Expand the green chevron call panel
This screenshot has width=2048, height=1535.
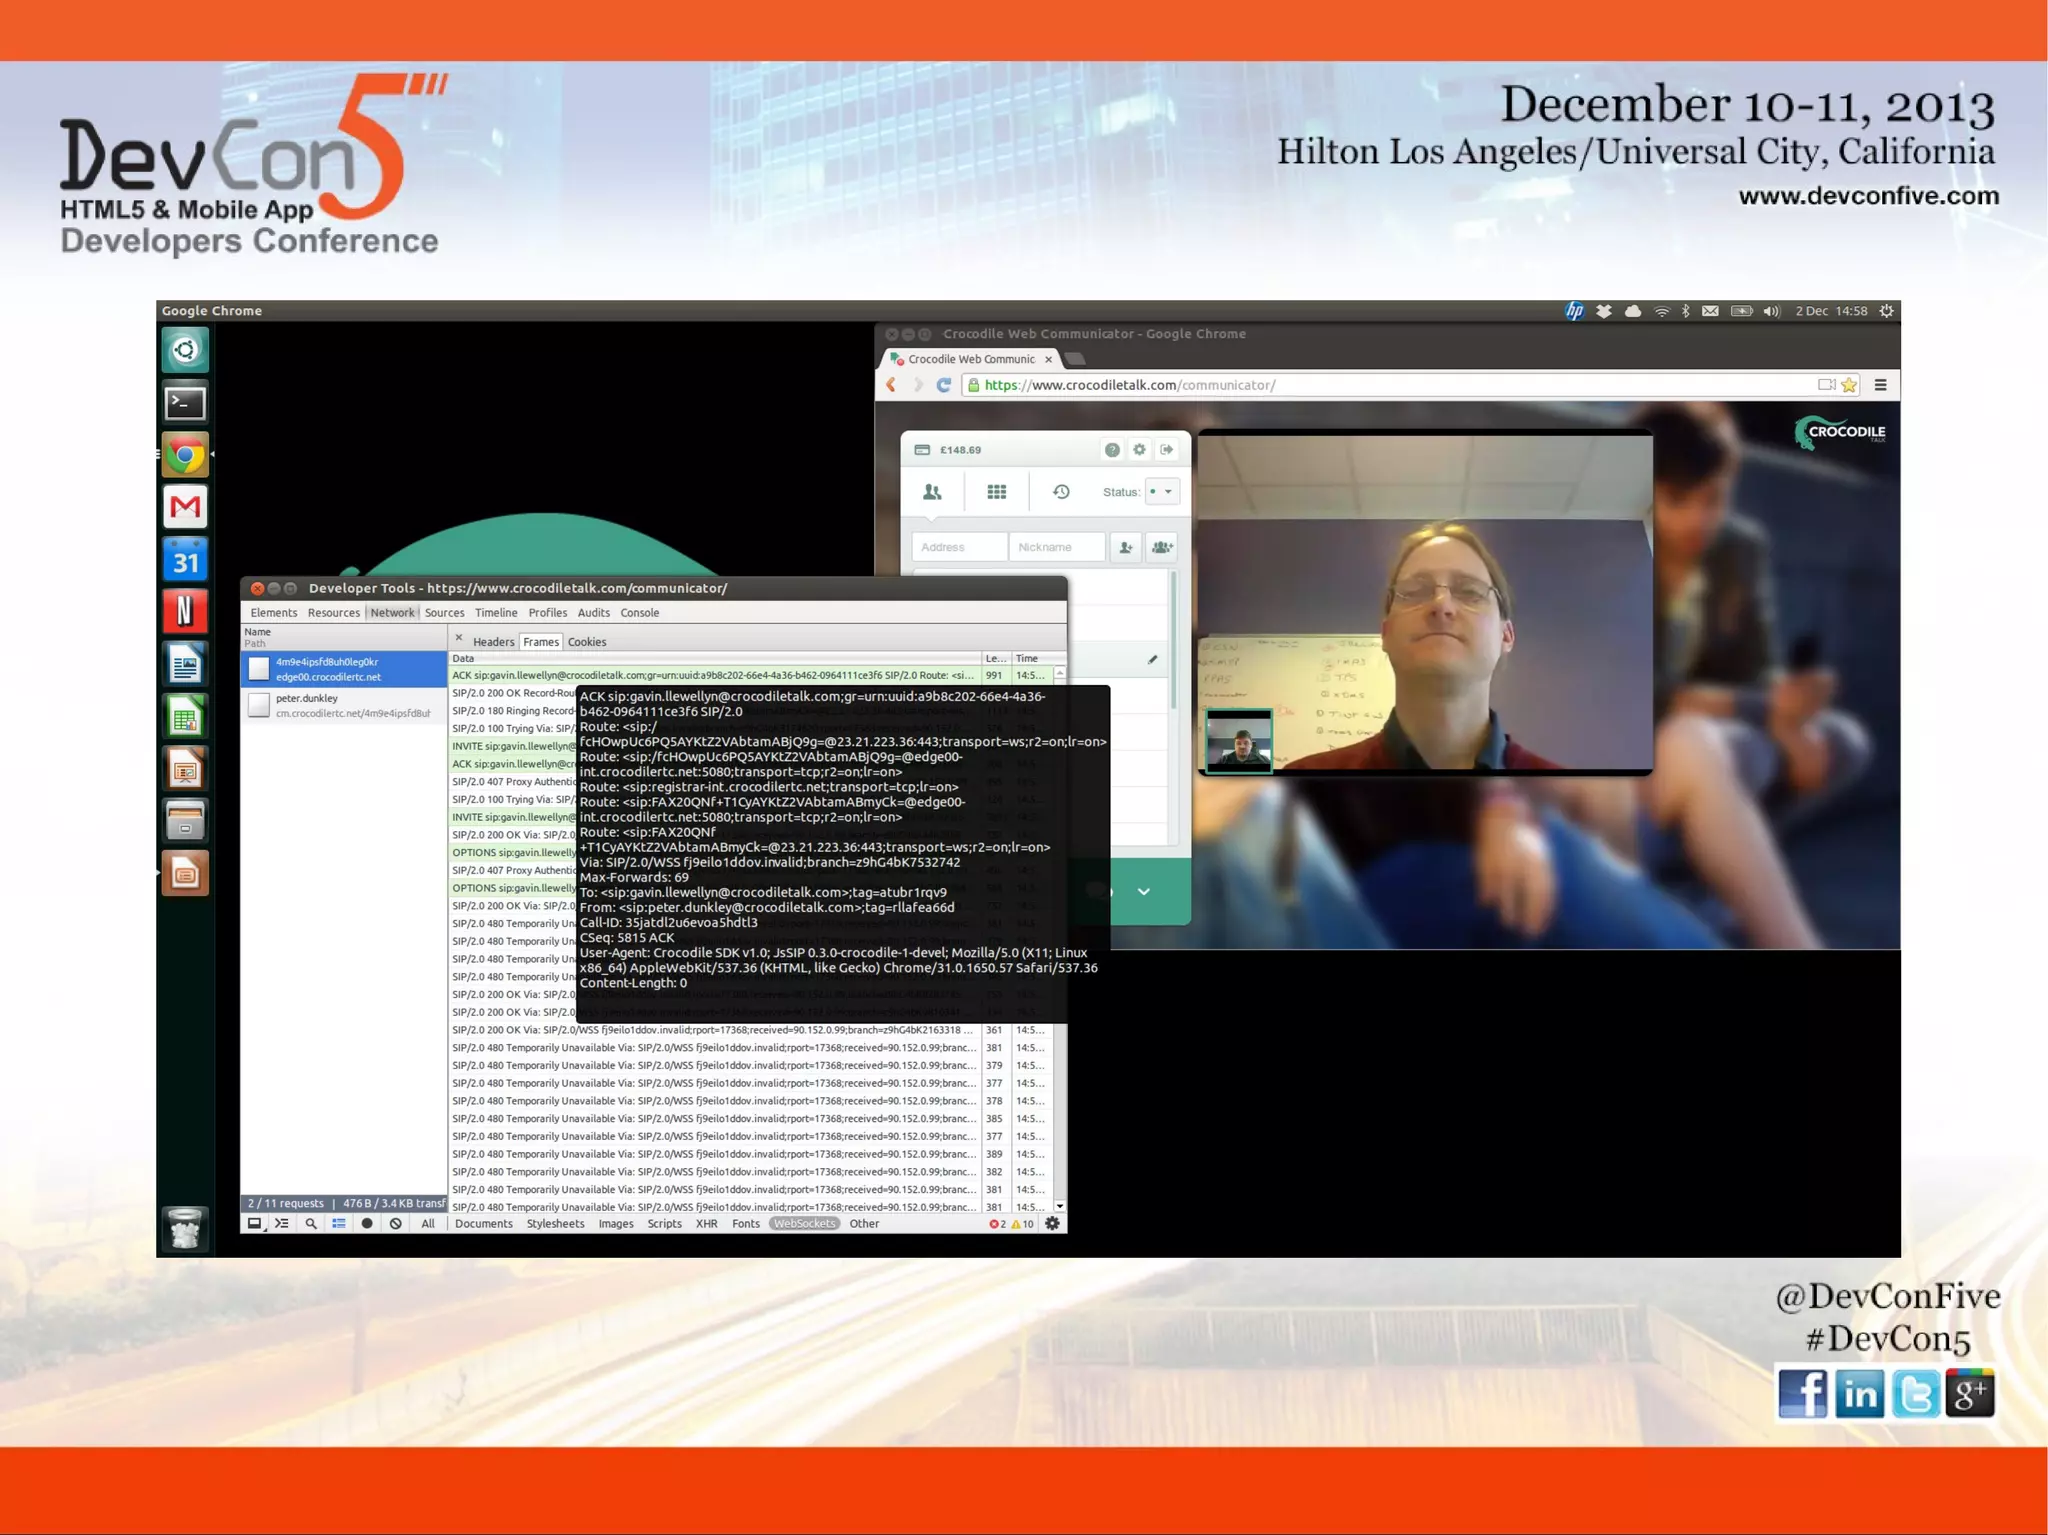coord(1143,891)
